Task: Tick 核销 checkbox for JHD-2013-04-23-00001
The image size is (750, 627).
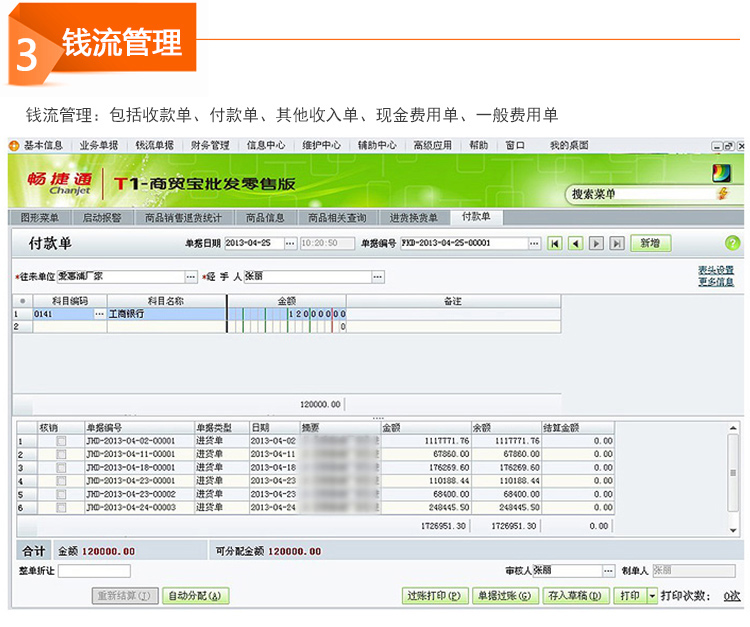Action: (61, 481)
